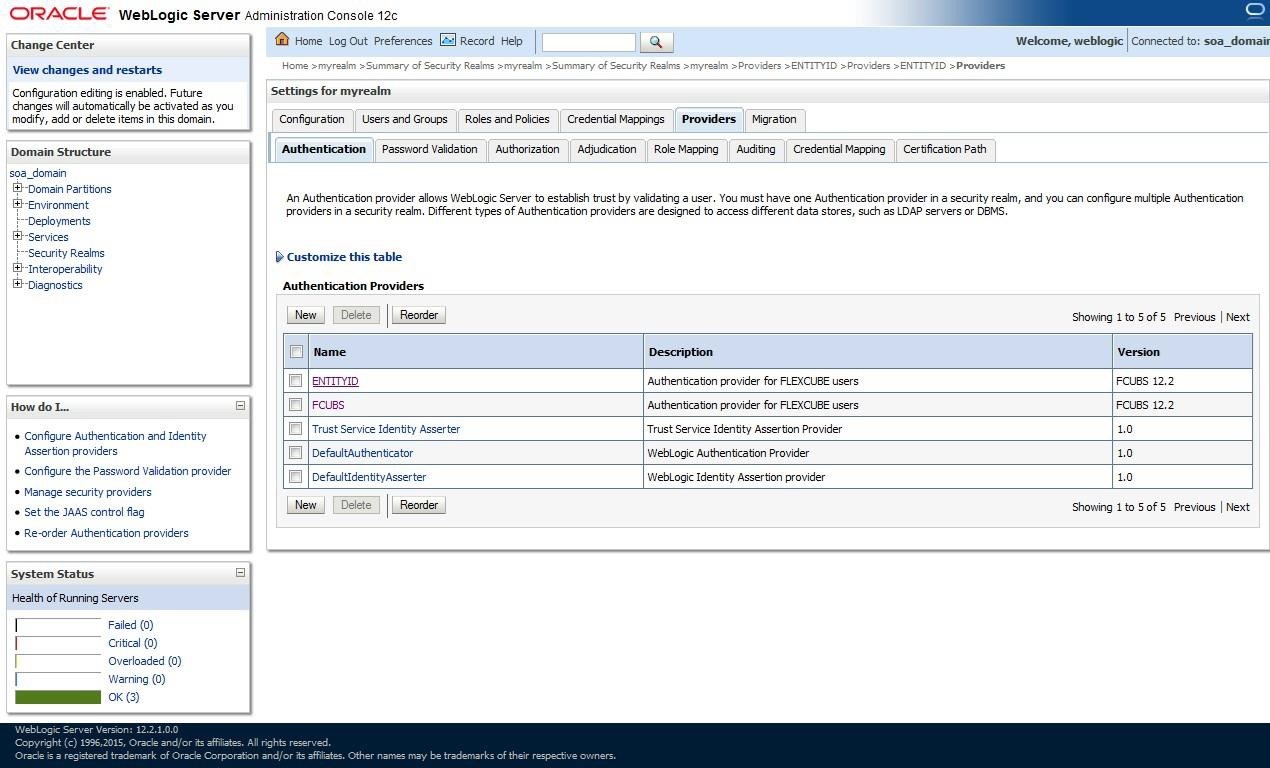Click inside the search input field
Image resolution: width=1270 pixels, height=768 pixels.
(588, 43)
